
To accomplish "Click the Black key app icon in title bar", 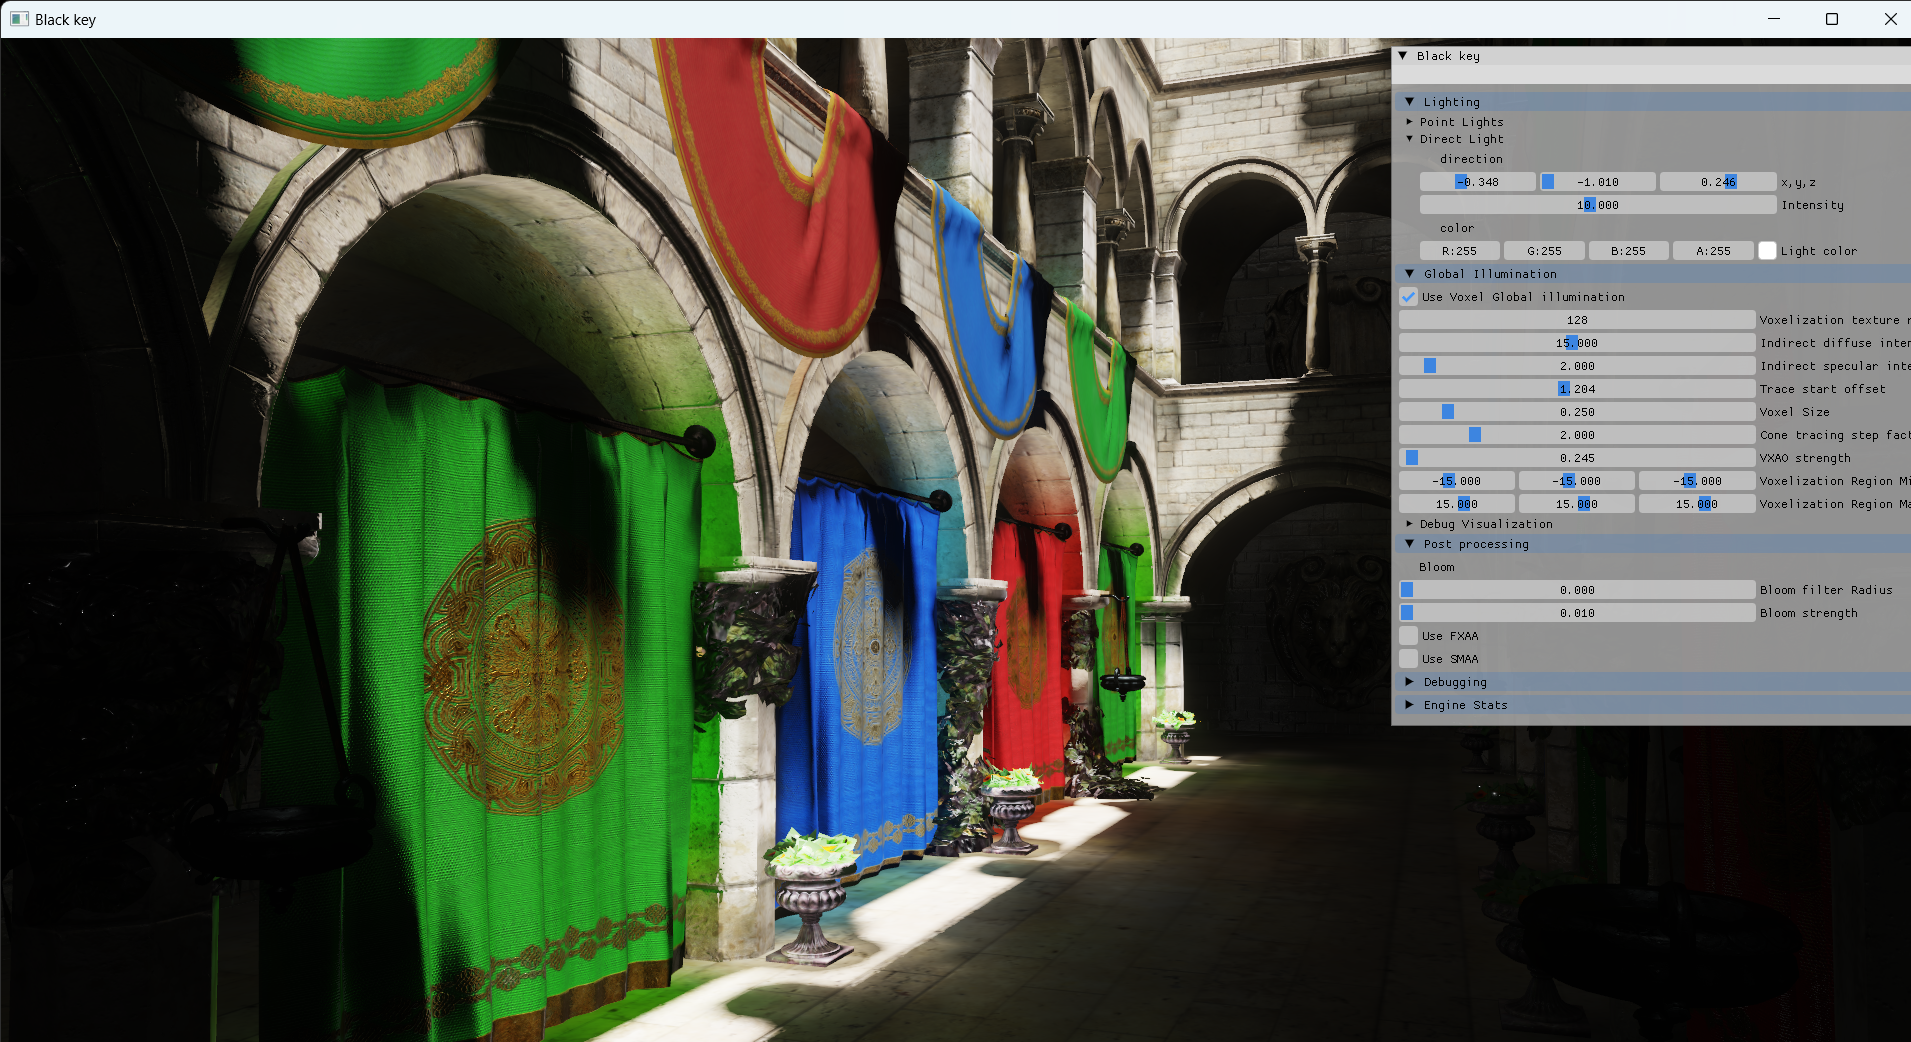I will 19,19.
